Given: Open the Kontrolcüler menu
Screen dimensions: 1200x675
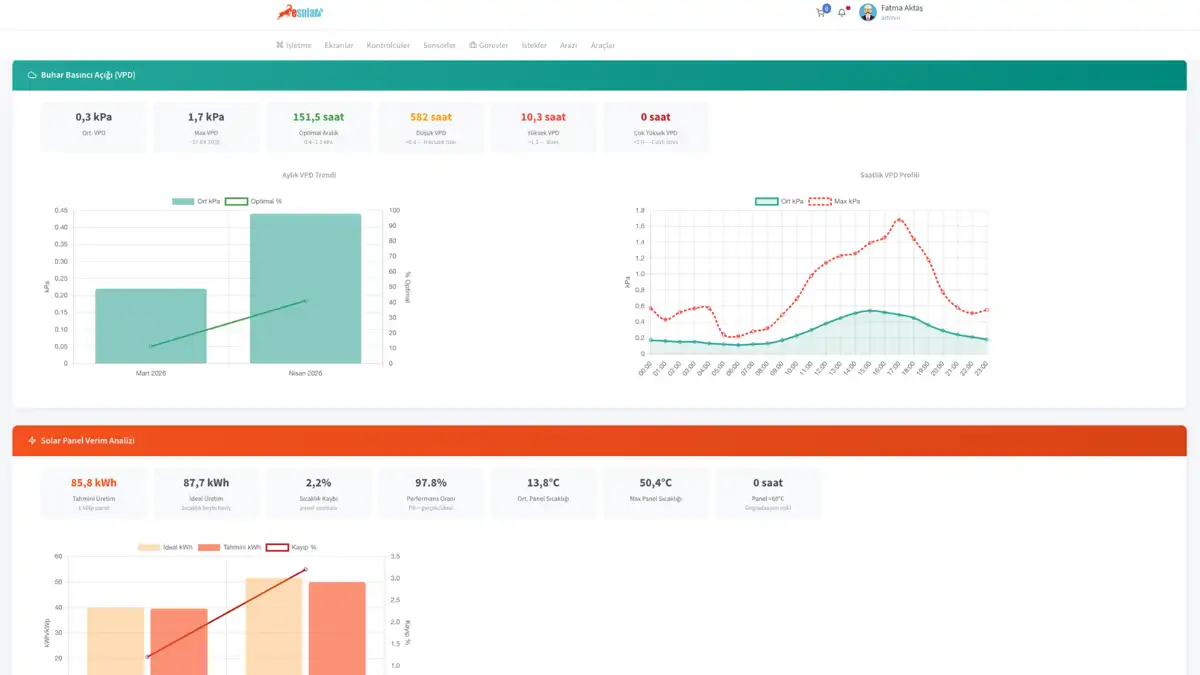Looking at the screenshot, I should tap(388, 45).
